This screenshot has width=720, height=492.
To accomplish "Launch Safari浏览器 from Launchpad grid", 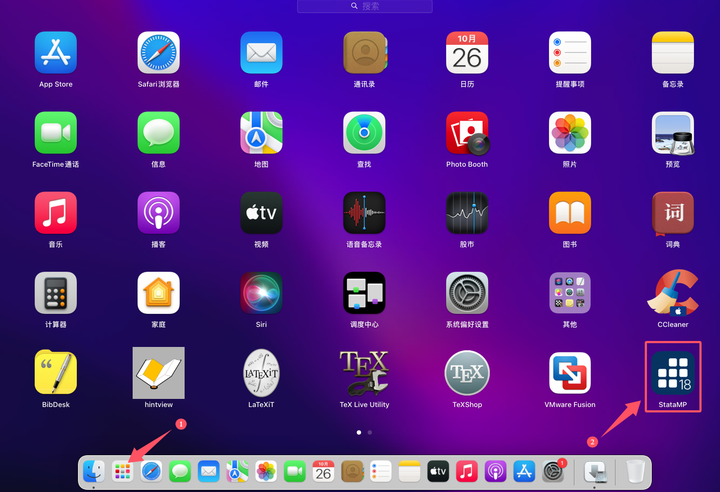I will (158, 52).
